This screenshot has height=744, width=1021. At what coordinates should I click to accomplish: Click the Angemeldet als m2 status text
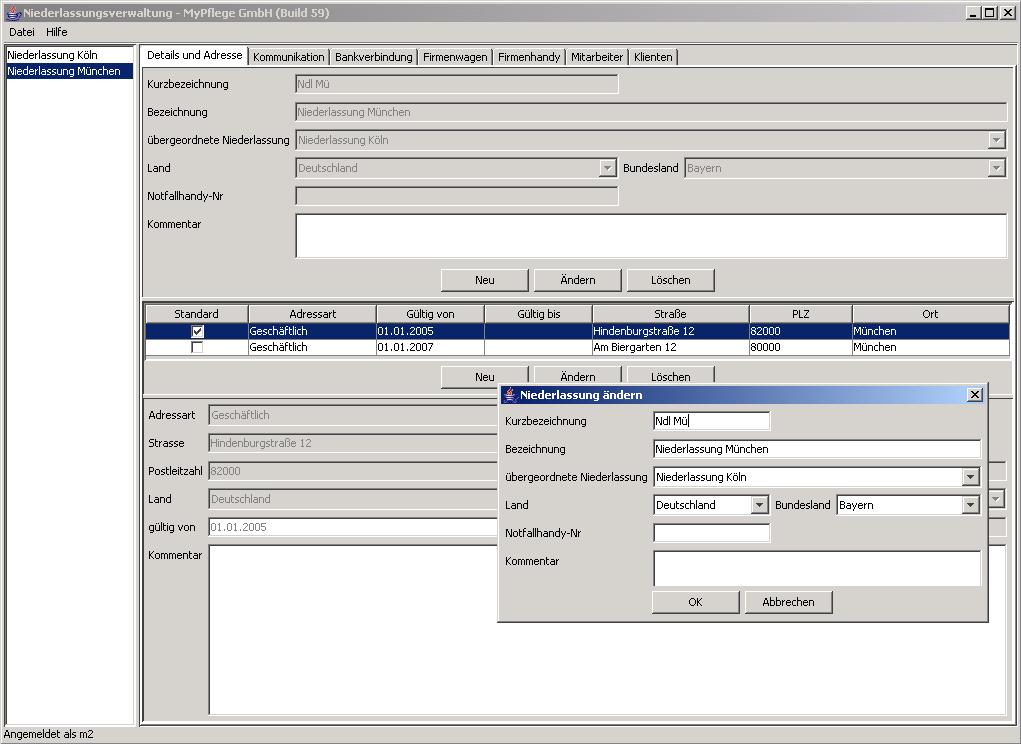[x=49, y=734]
